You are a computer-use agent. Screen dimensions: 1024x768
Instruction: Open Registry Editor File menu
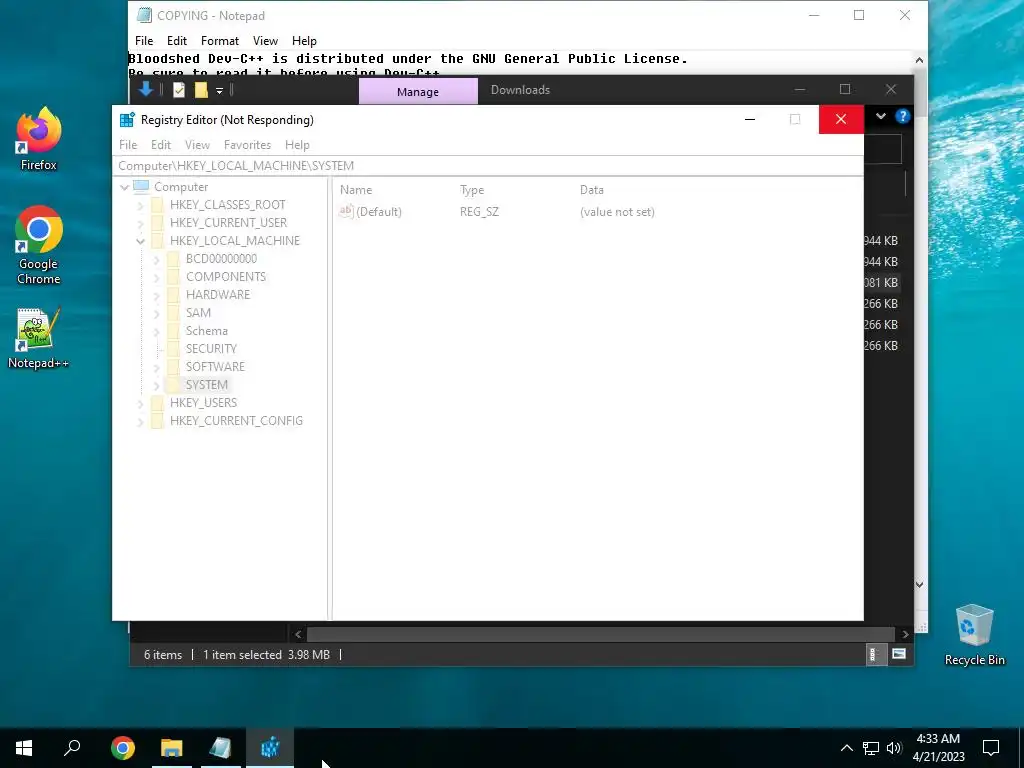tap(128, 145)
